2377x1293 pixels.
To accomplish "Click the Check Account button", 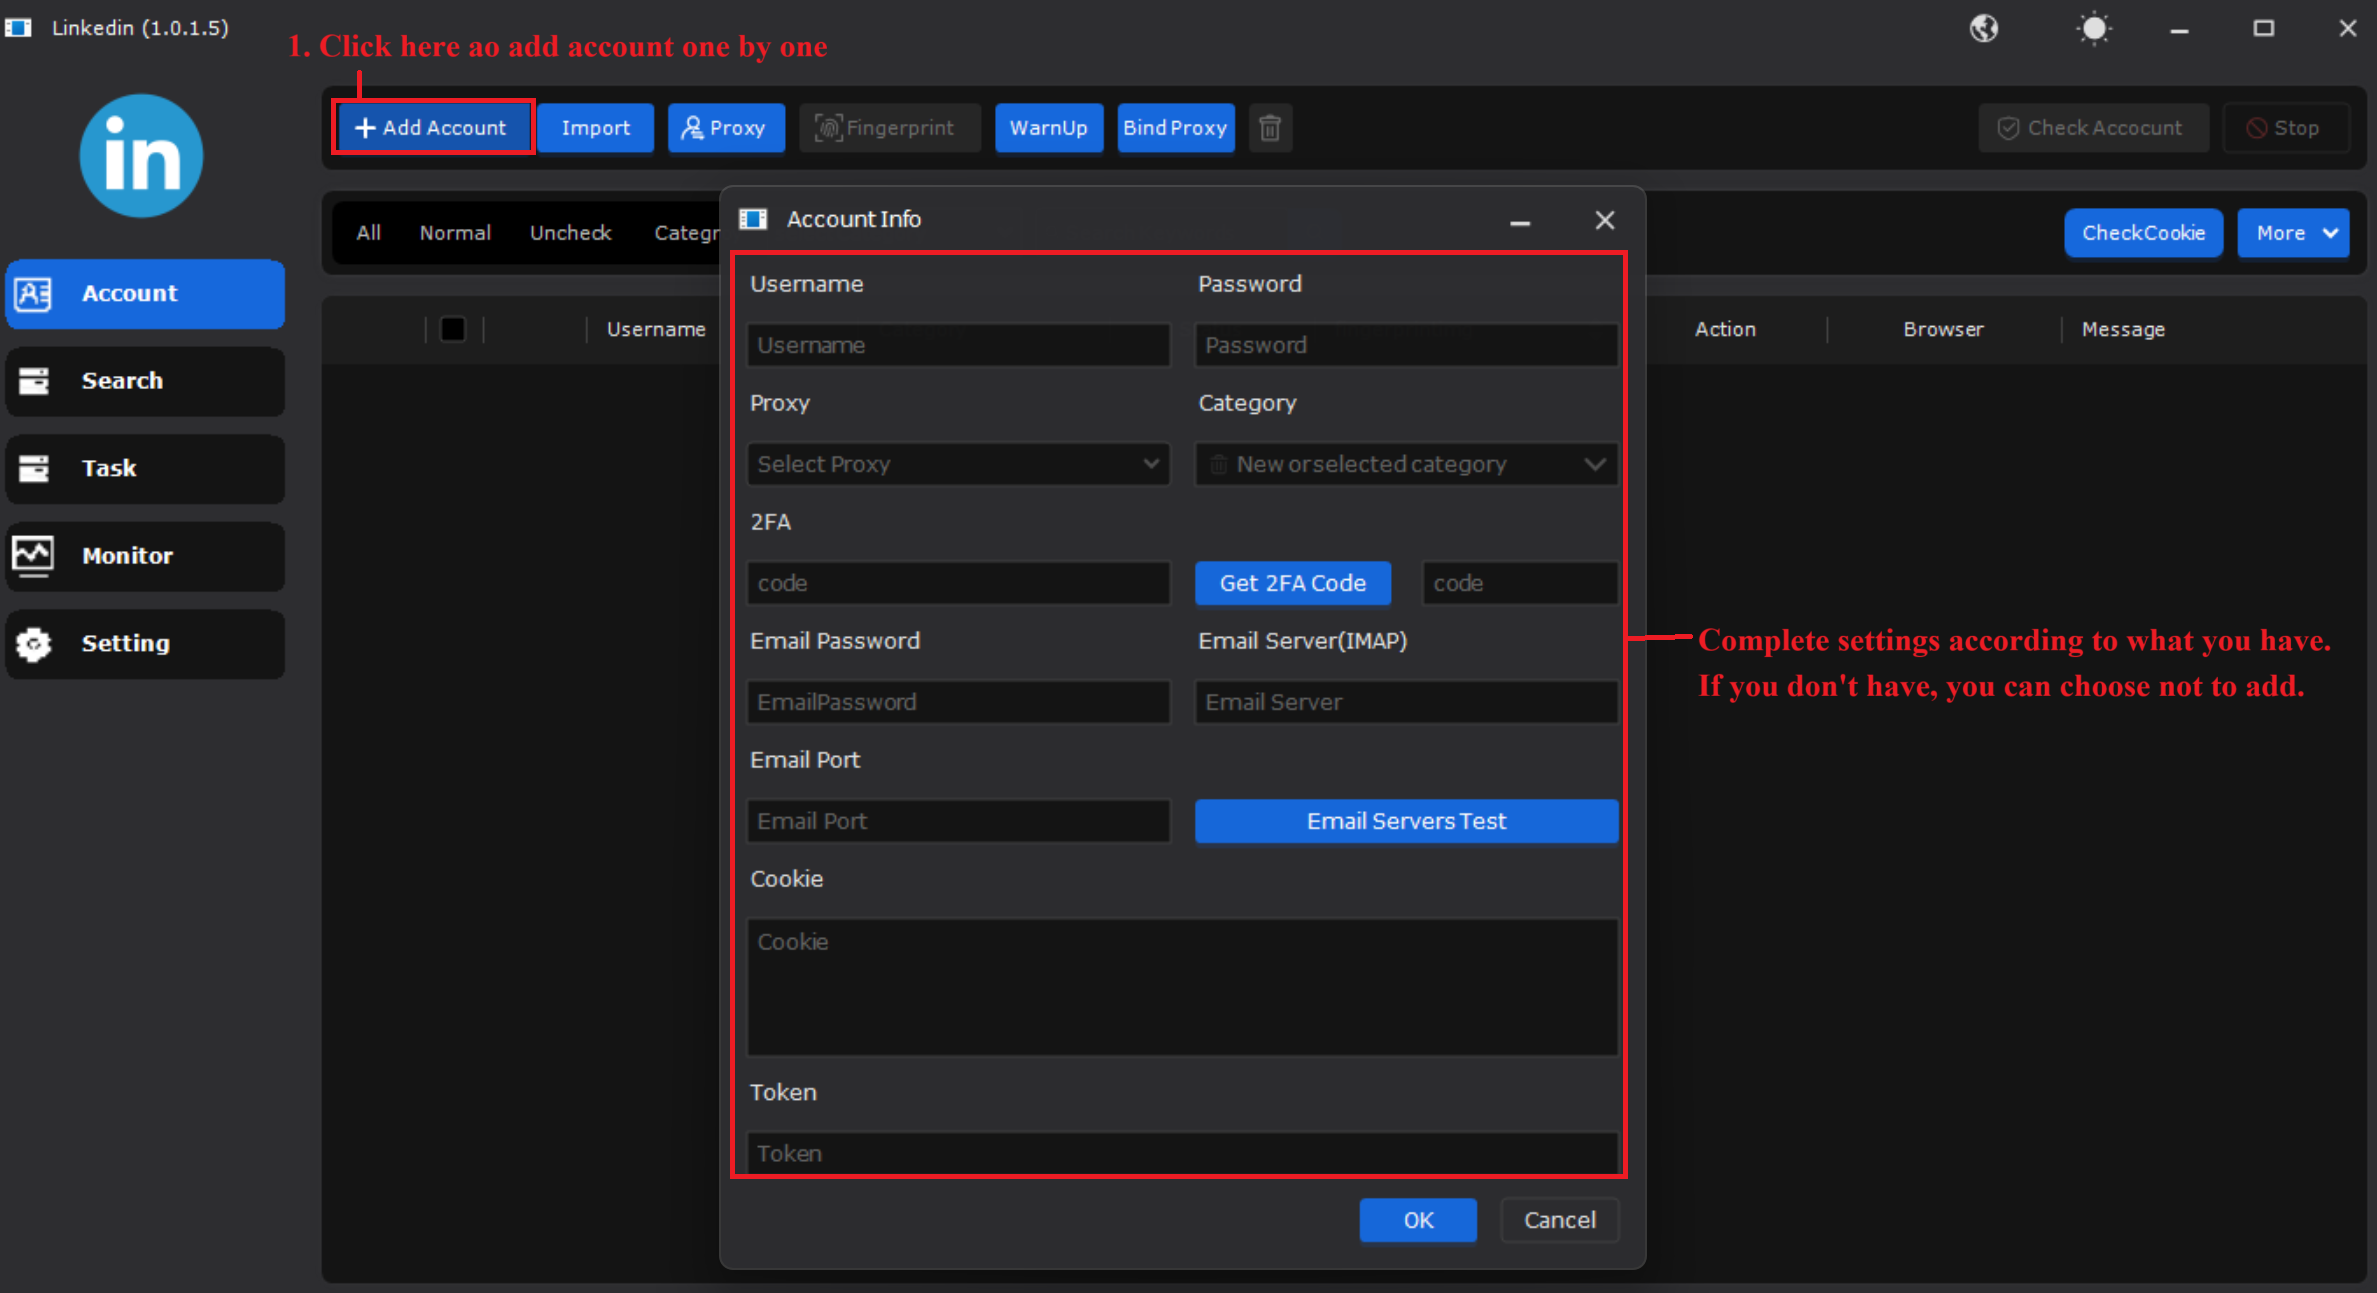I will (2092, 128).
